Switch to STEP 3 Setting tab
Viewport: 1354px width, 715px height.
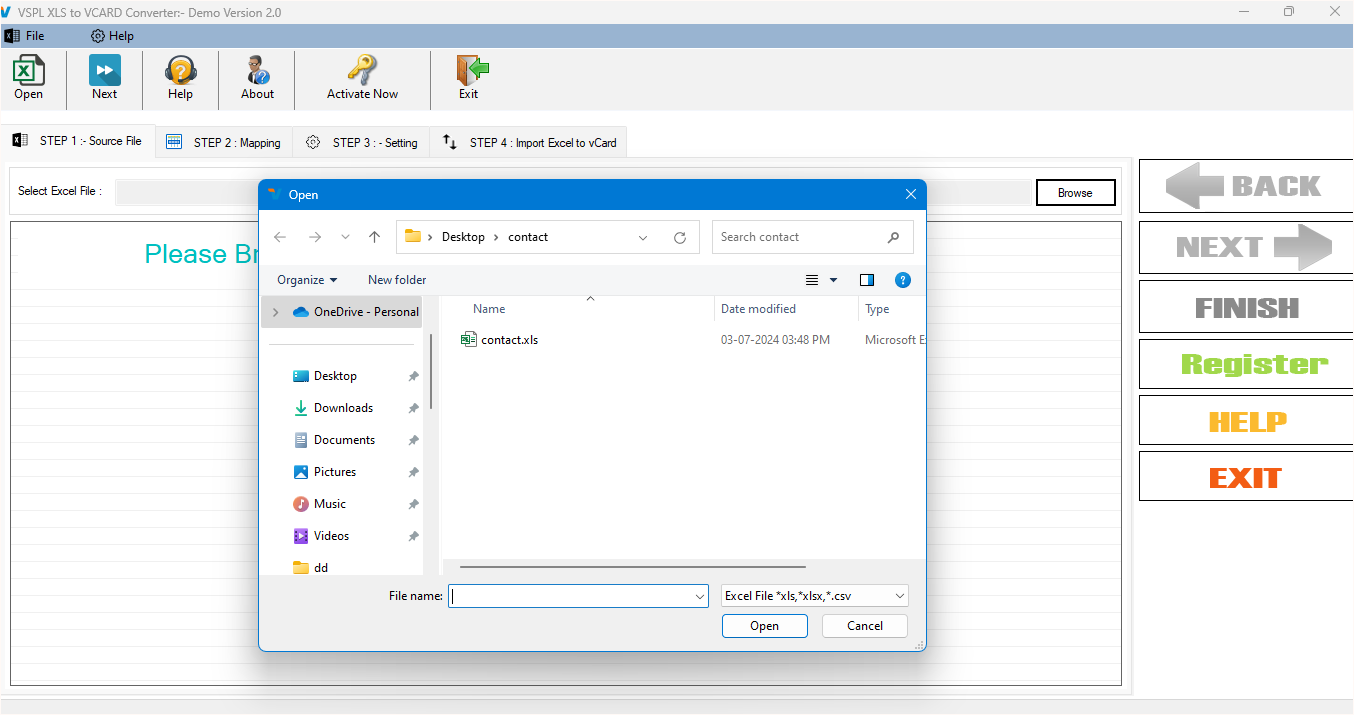pyautogui.click(x=362, y=143)
